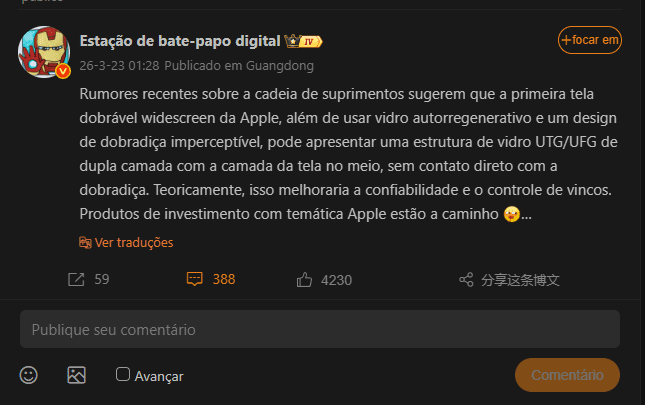The image size is (645, 405).
Task: Open comments via speech bubble icon
Action: coord(195,279)
